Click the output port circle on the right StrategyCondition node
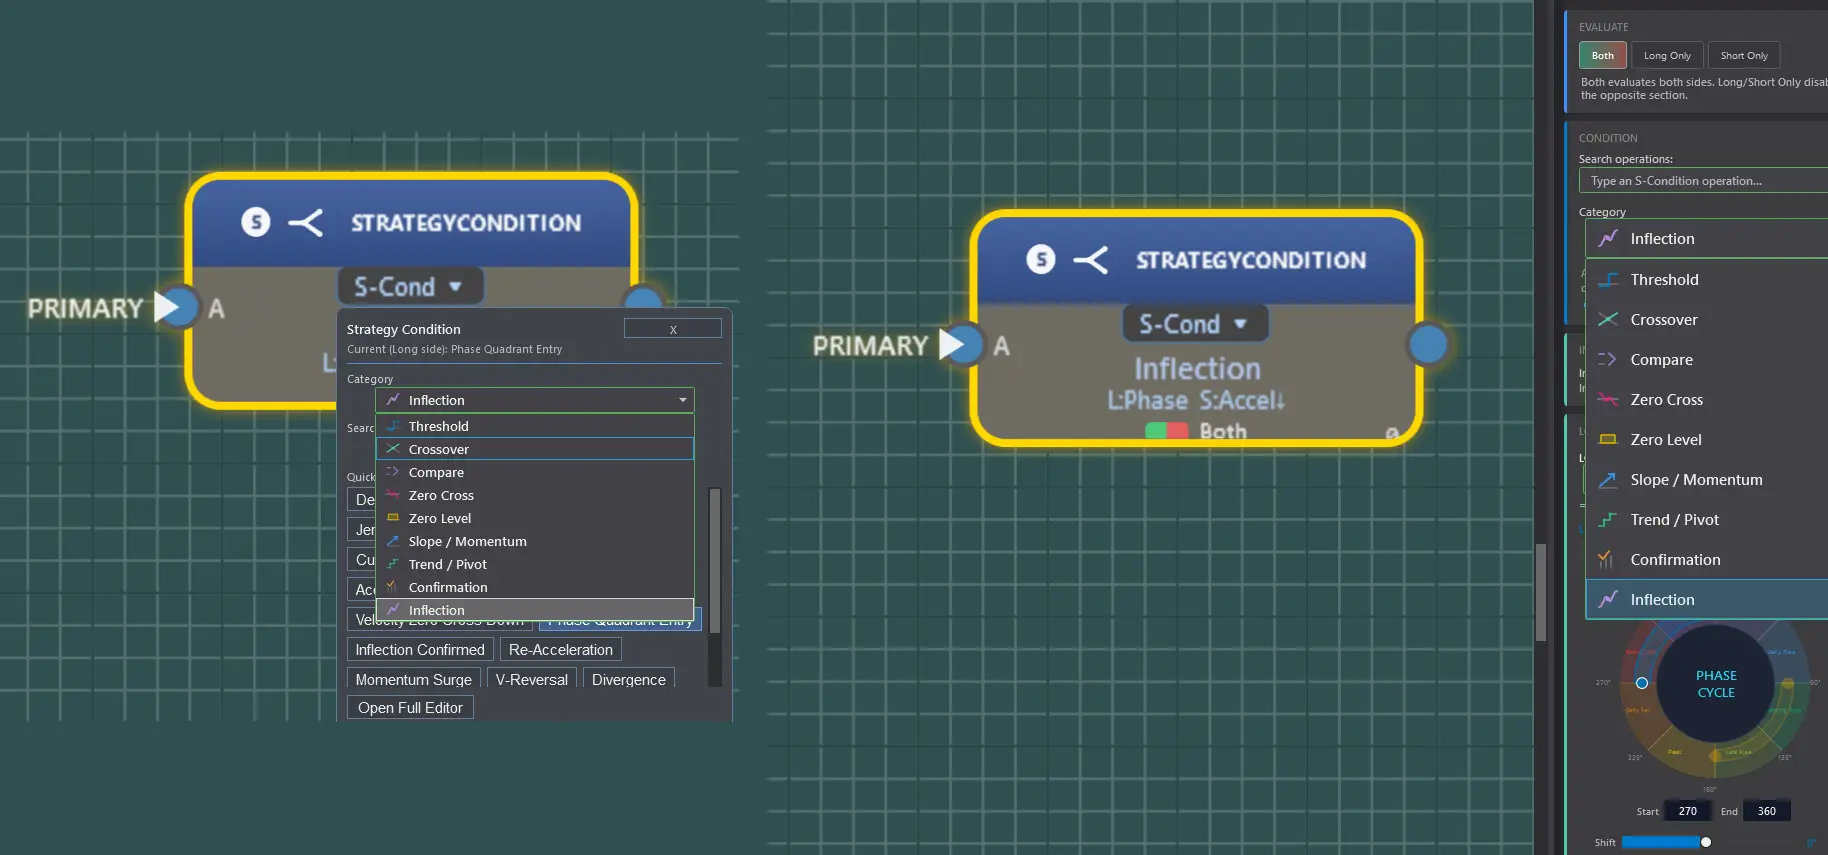Image resolution: width=1828 pixels, height=855 pixels. (x=1428, y=344)
